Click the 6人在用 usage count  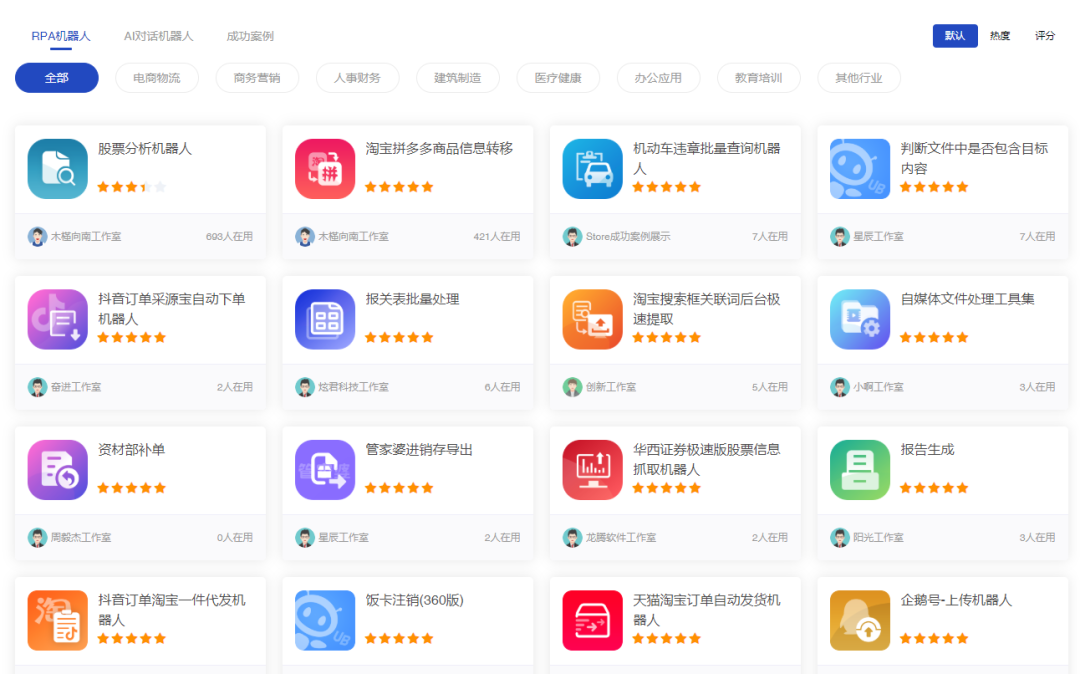[502, 387]
